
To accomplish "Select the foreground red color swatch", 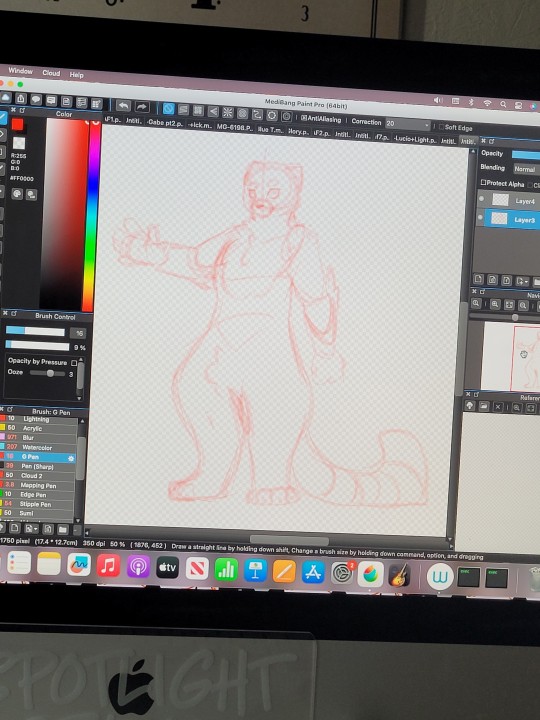I will tap(17, 124).
